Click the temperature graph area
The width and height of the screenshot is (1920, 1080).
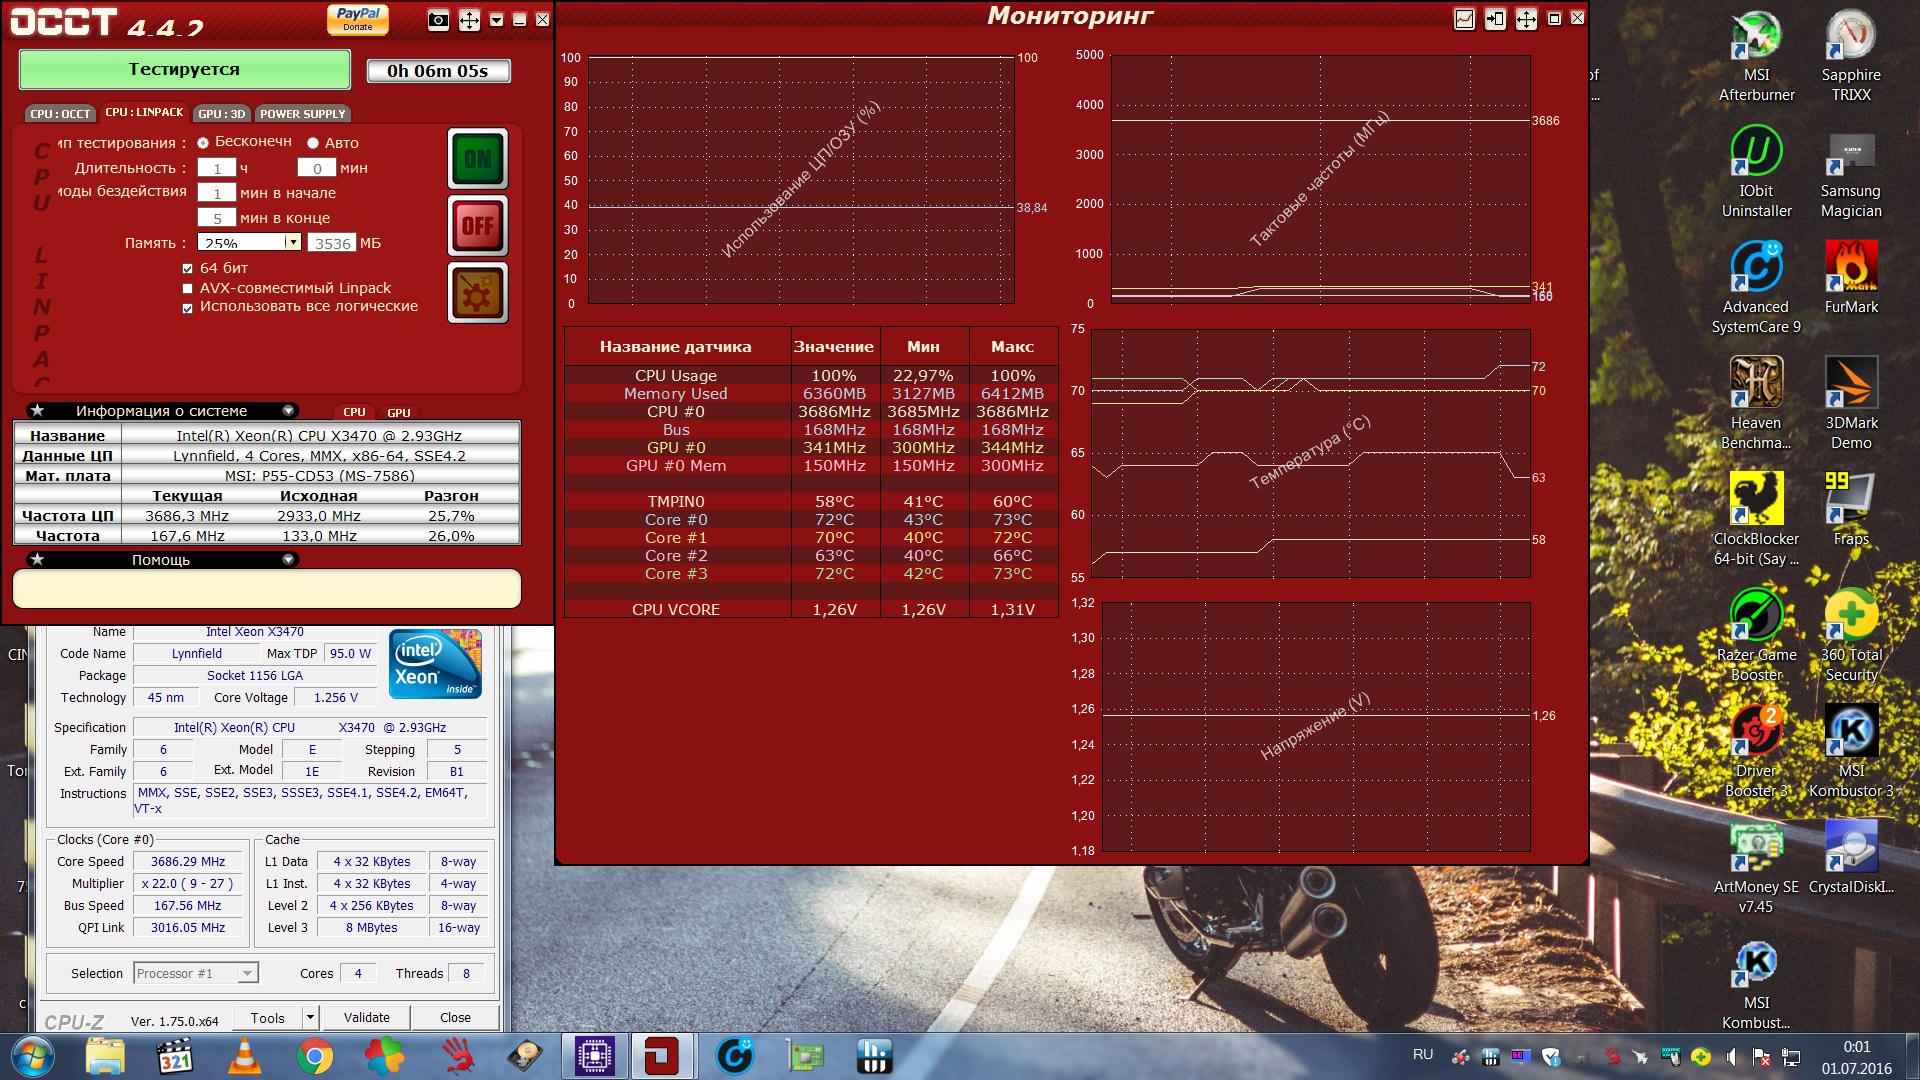(x=1310, y=453)
